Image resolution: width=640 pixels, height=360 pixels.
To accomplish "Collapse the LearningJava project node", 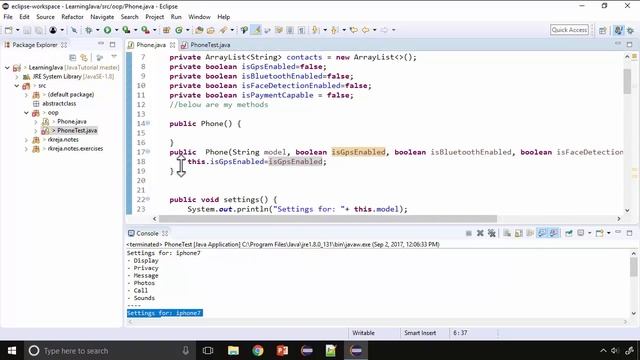I will [x=7, y=68].
